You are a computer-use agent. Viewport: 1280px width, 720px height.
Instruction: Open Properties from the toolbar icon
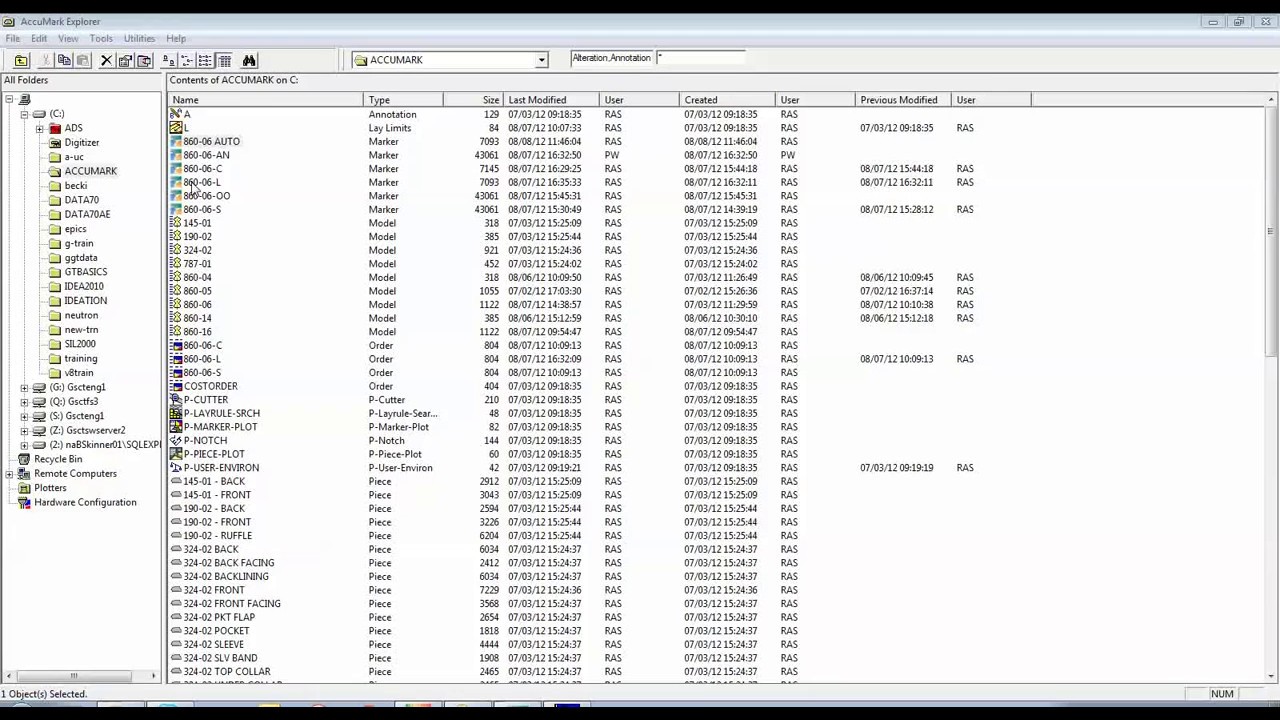(x=125, y=61)
